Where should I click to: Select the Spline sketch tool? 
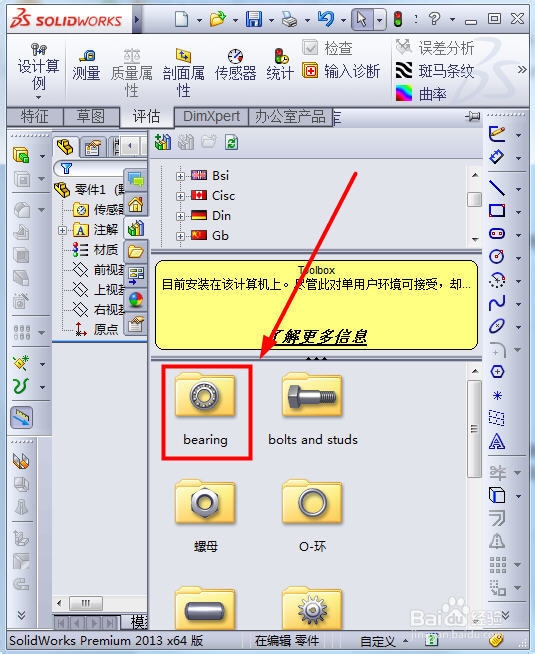497,303
